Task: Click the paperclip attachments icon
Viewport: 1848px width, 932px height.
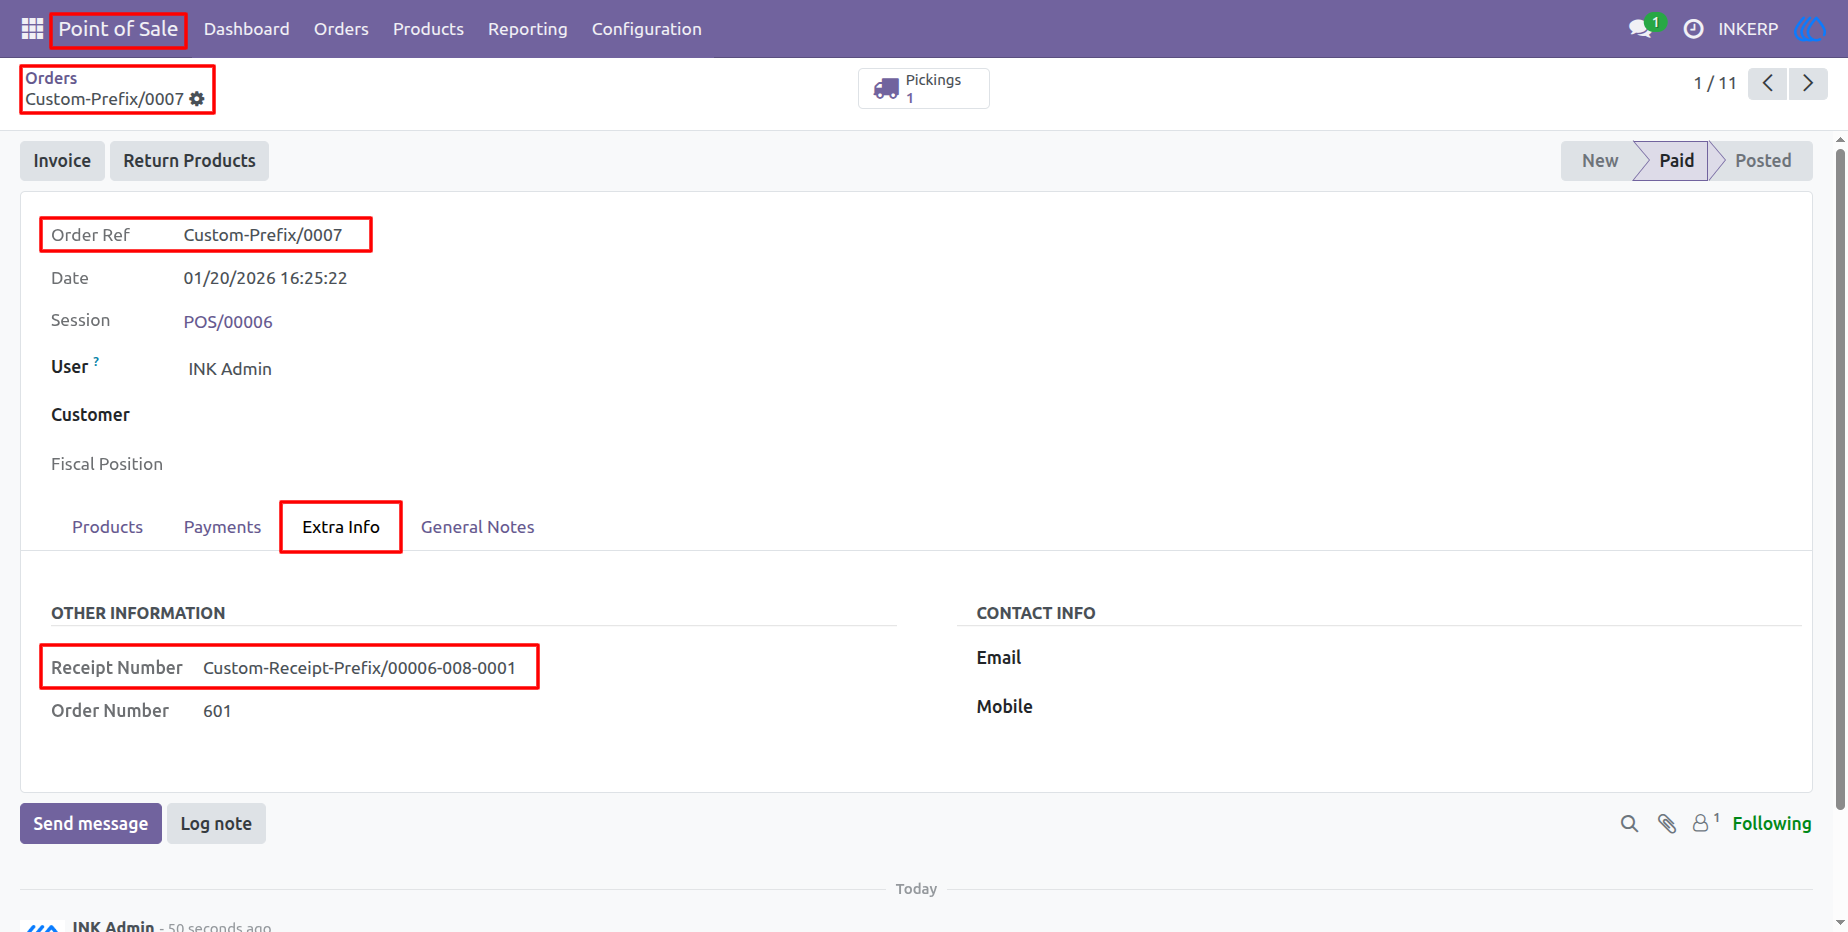Action: [x=1667, y=824]
